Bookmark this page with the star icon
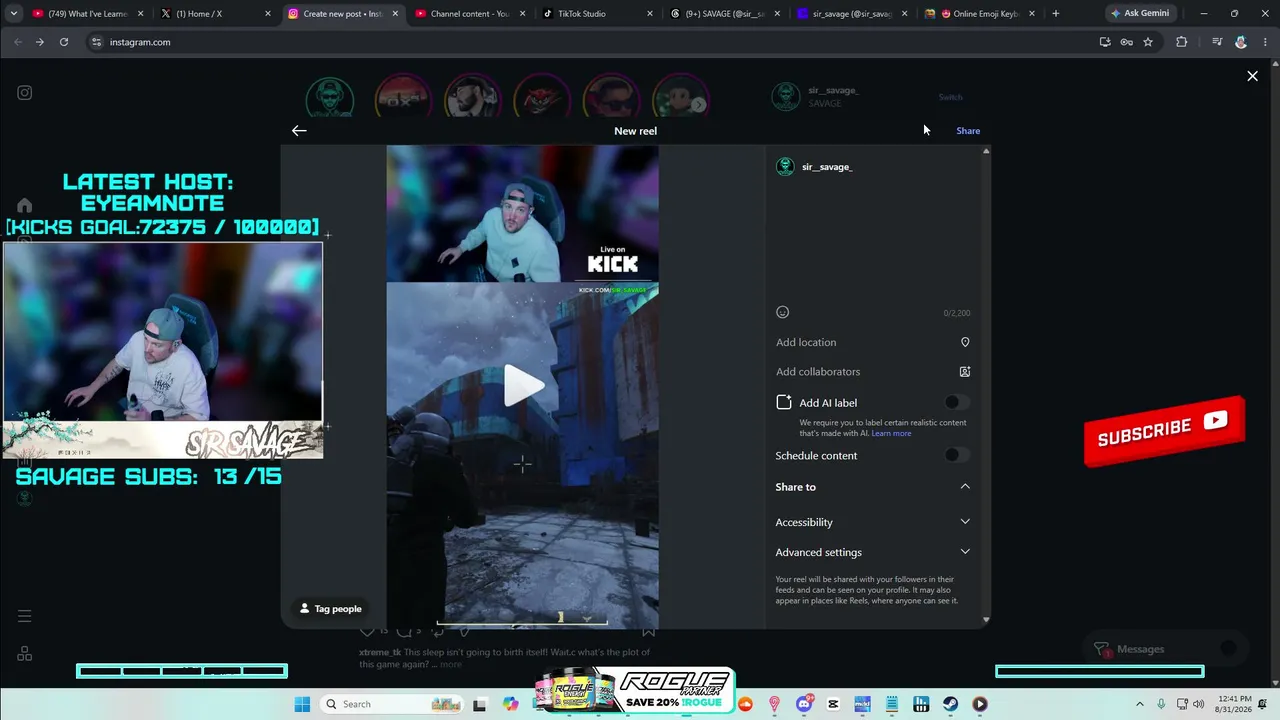This screenshot has width=1280, height=720. coord(1148,42)
